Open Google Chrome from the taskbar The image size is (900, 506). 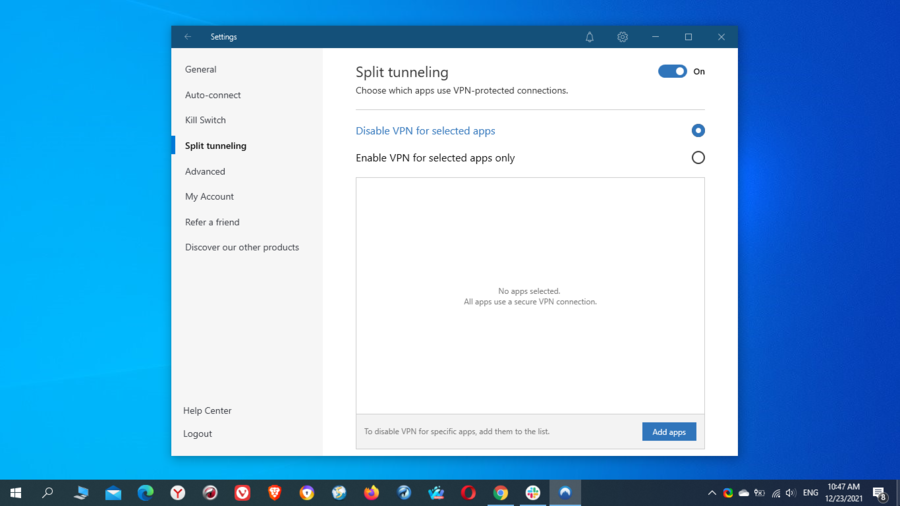point(501,493)
